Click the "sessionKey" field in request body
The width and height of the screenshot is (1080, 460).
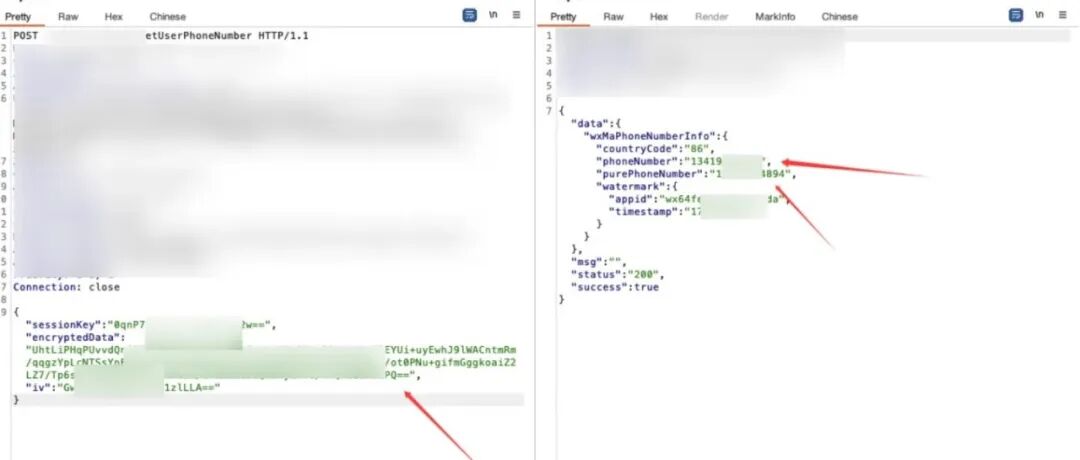(151, 325)
